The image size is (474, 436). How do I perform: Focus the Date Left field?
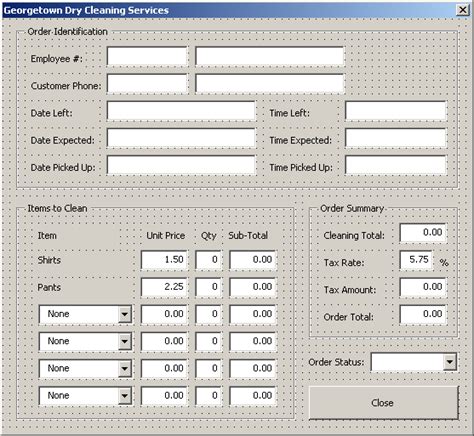coord(181,111)
